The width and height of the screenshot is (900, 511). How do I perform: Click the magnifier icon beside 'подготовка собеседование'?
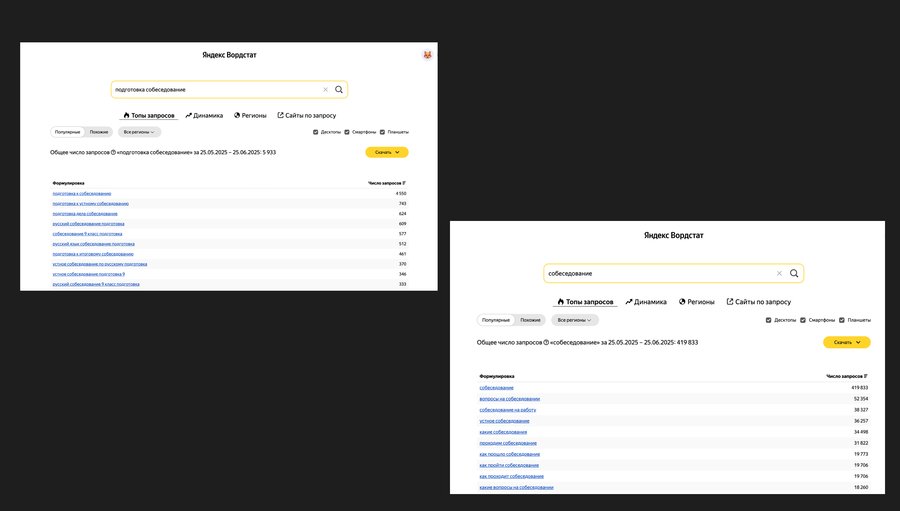[x=339, y=90]
